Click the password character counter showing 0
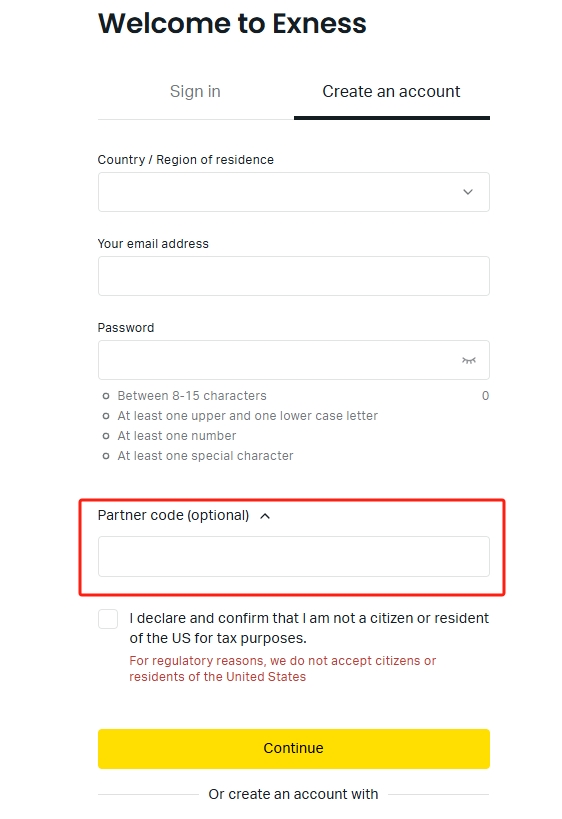The image size is (562, 819). [485, 396]
